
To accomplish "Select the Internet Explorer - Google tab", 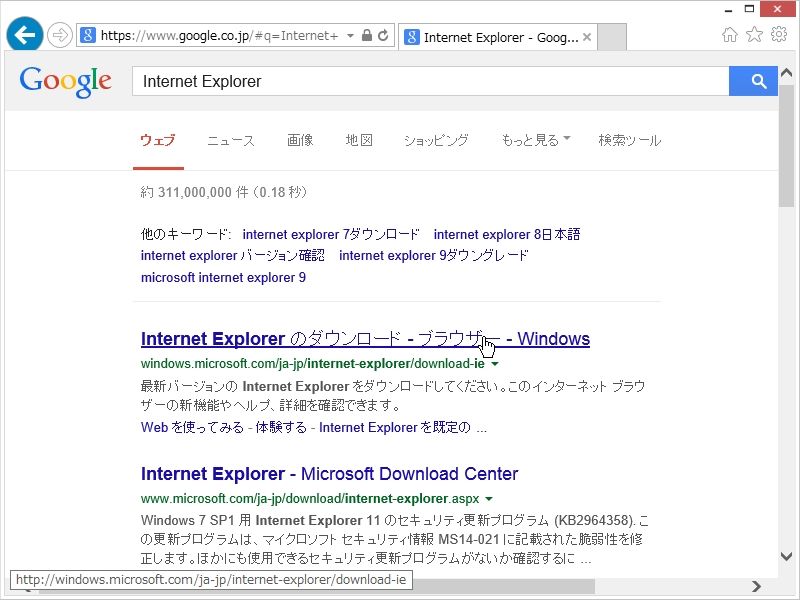I will point(497,37).
